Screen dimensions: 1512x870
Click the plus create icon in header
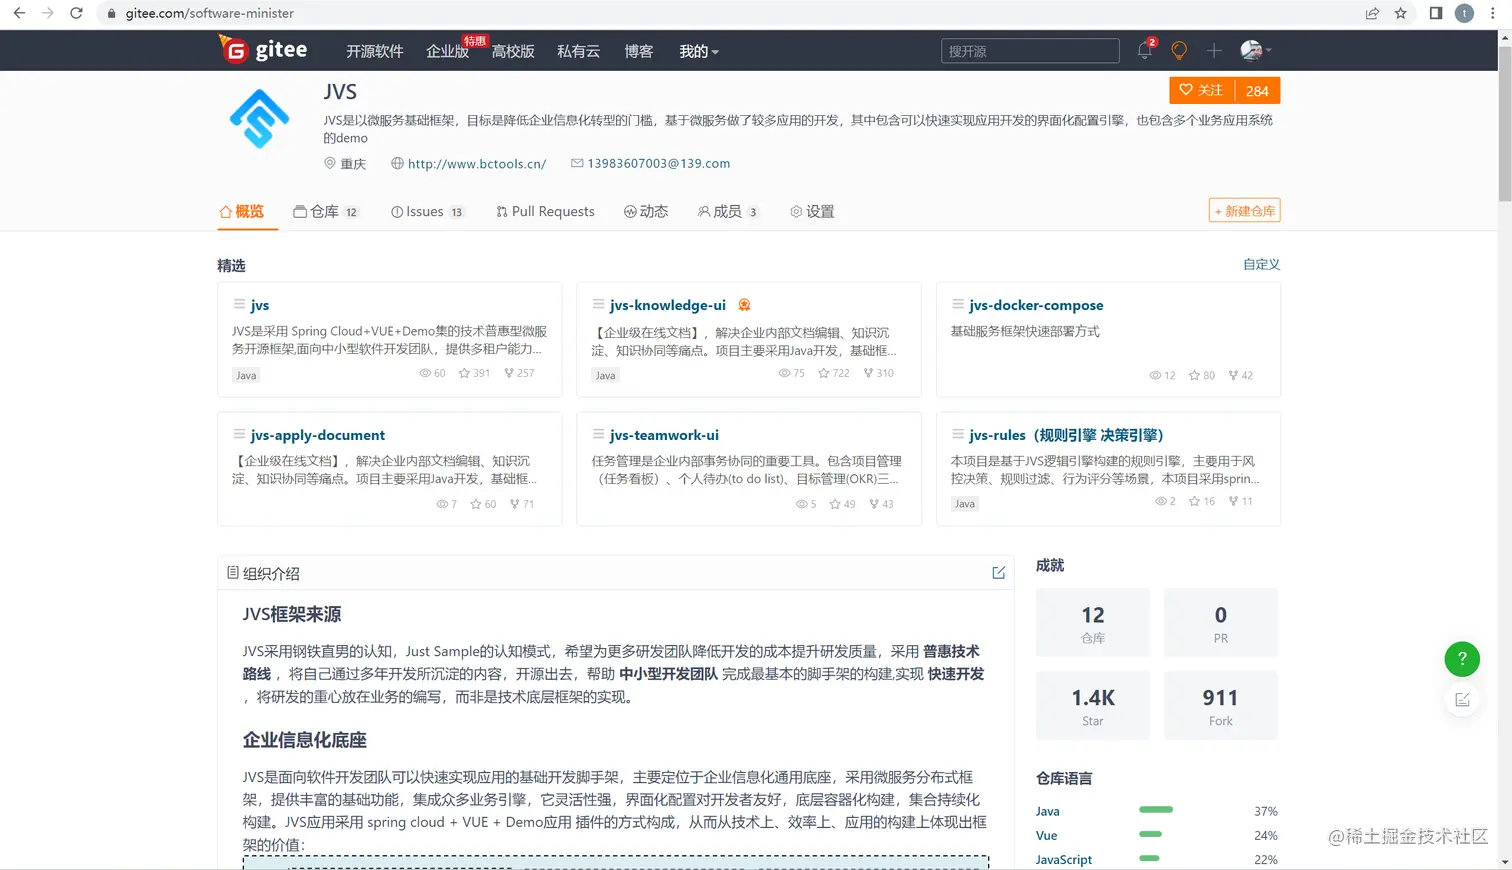[1214, 50]
